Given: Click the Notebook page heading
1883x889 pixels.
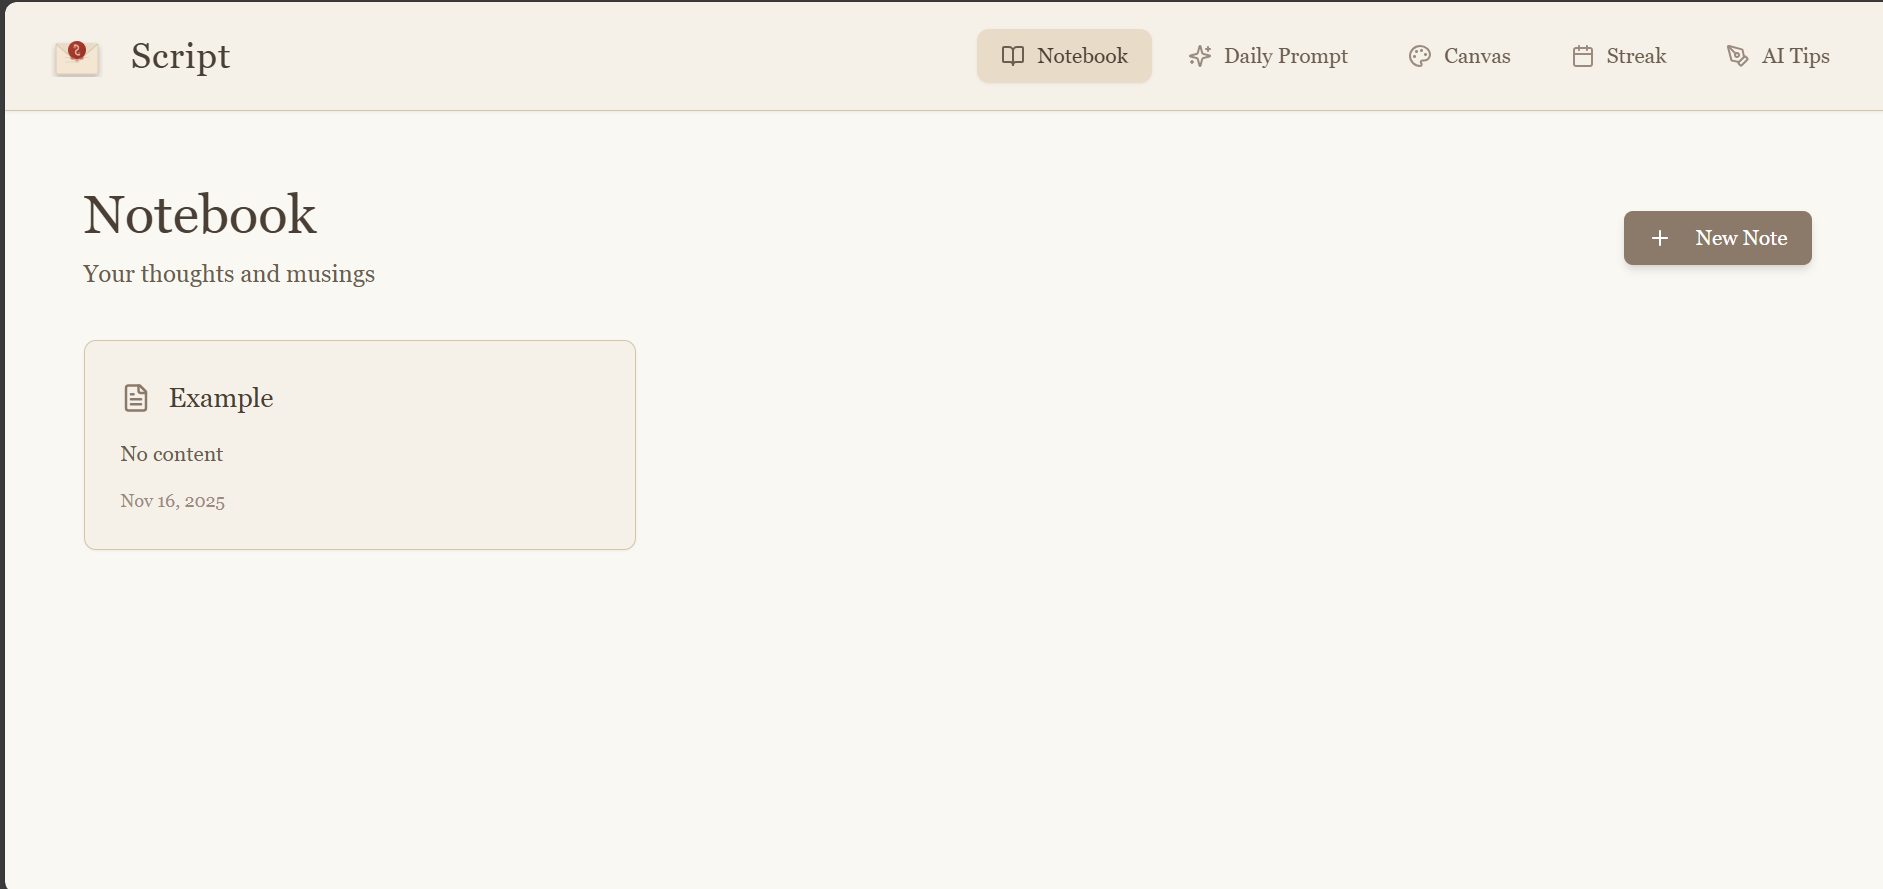Looking at the screenshot, I should (x=200, y=215).
